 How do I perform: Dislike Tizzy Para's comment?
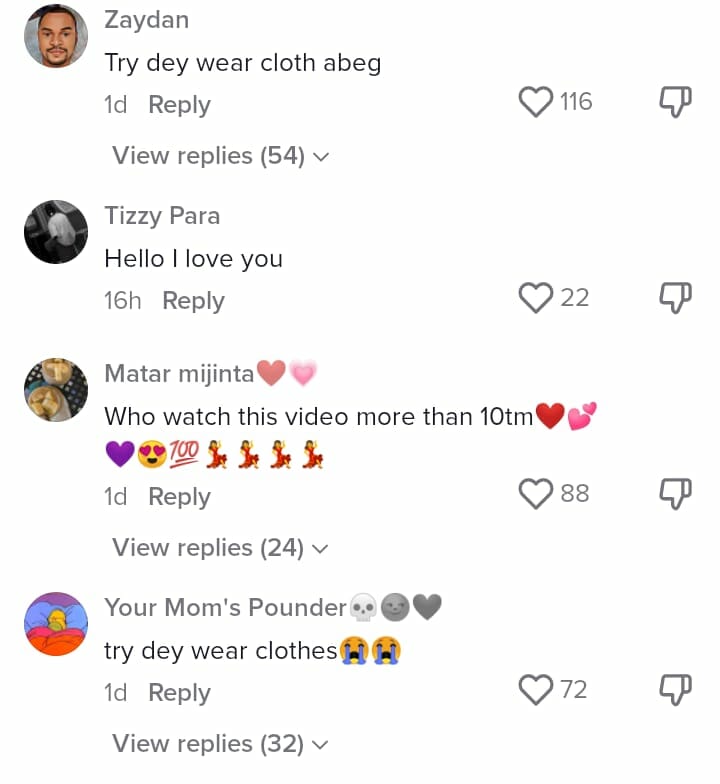click(676, 298)
